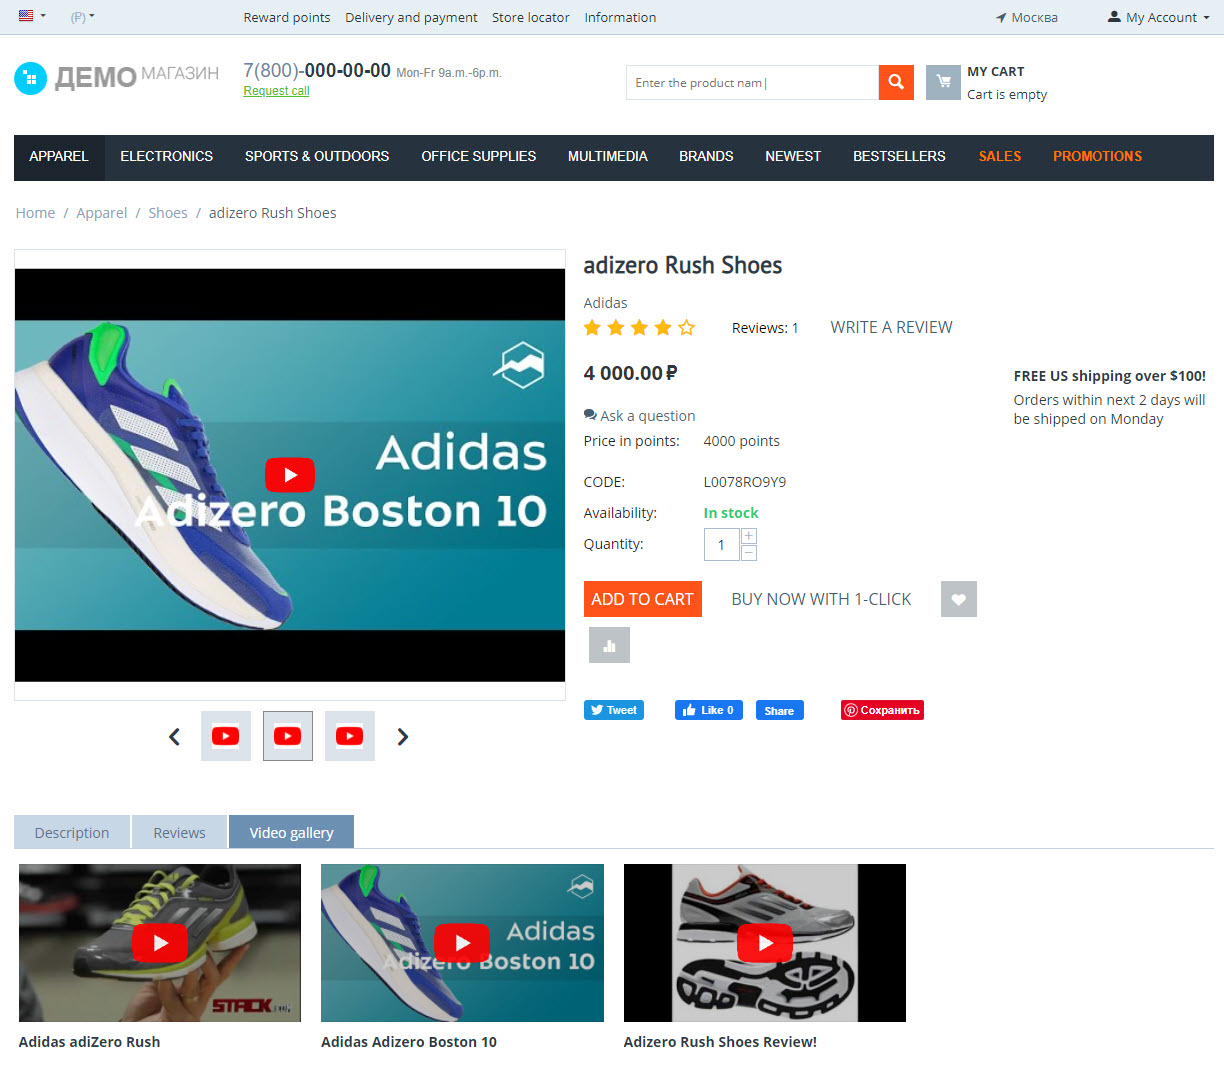Click the Pinterest Сохранить icon button
The width and height of the screenshot is (1224, 1070).
(882, 709)
